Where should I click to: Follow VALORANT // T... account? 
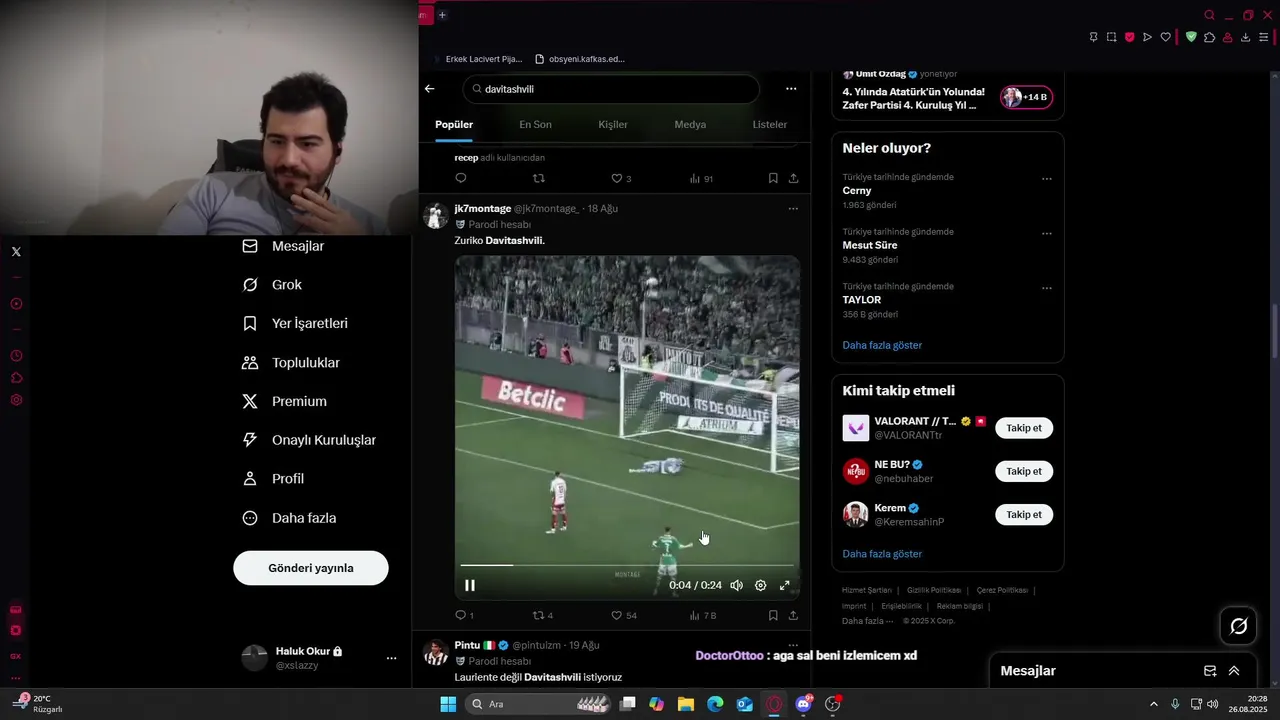[x=1024, y=428]
